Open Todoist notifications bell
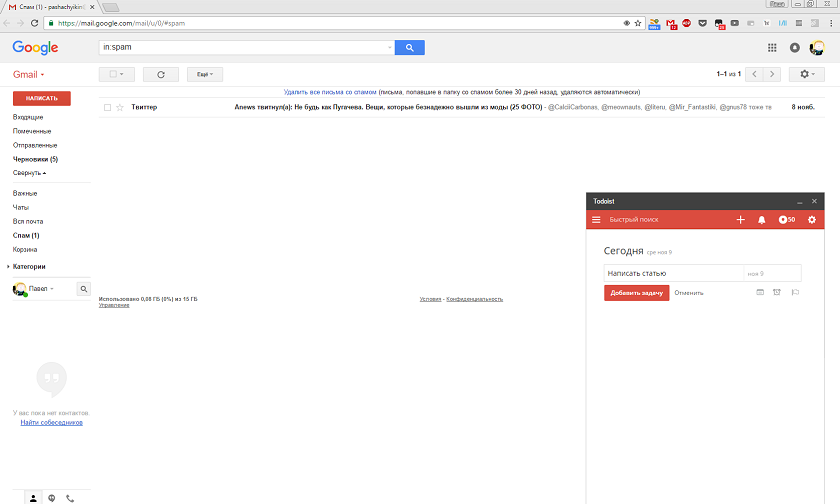 (x=761, y=220)
